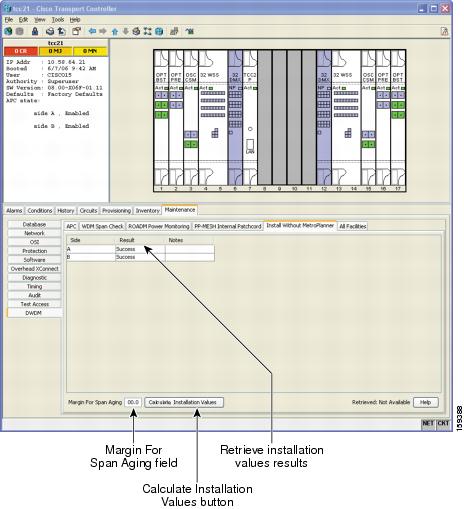Click Calculate Installation Values button
This screenshot has height=509, width=464.
click(184, 402)
